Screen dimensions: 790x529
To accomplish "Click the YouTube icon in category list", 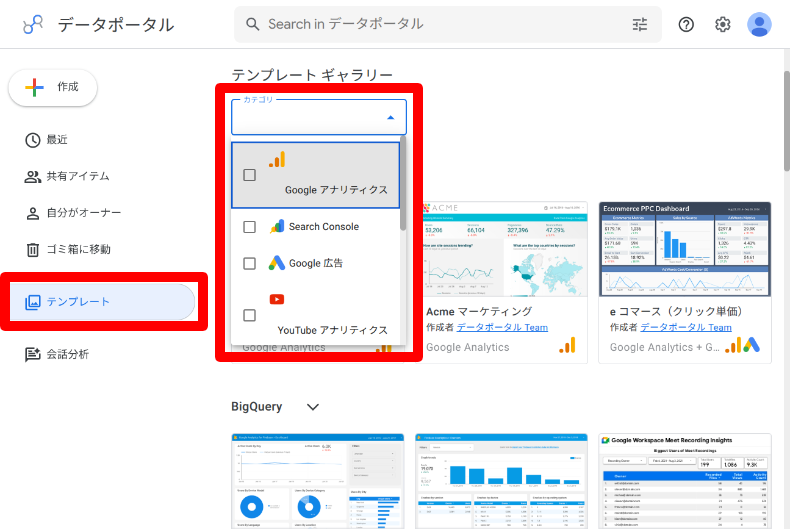I will coord(277,299).
